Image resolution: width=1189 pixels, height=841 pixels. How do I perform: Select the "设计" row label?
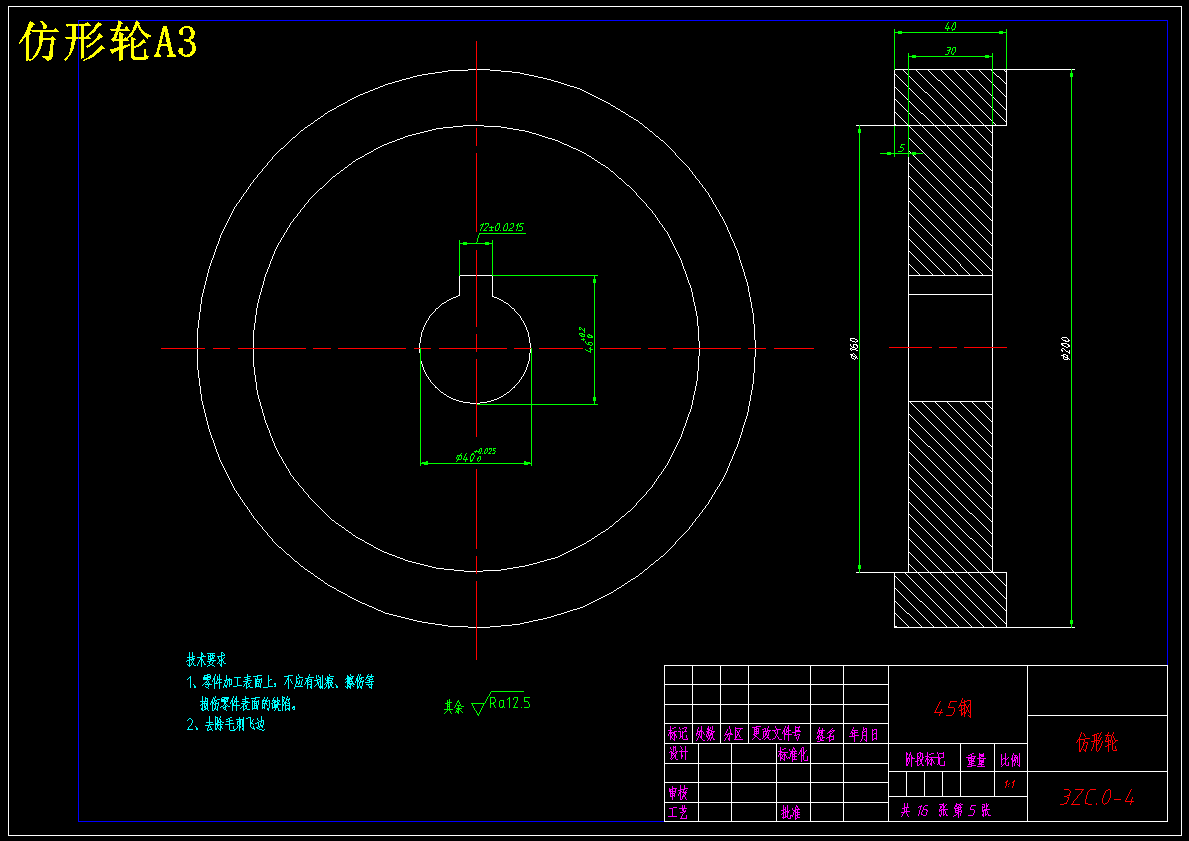(678, 753)
